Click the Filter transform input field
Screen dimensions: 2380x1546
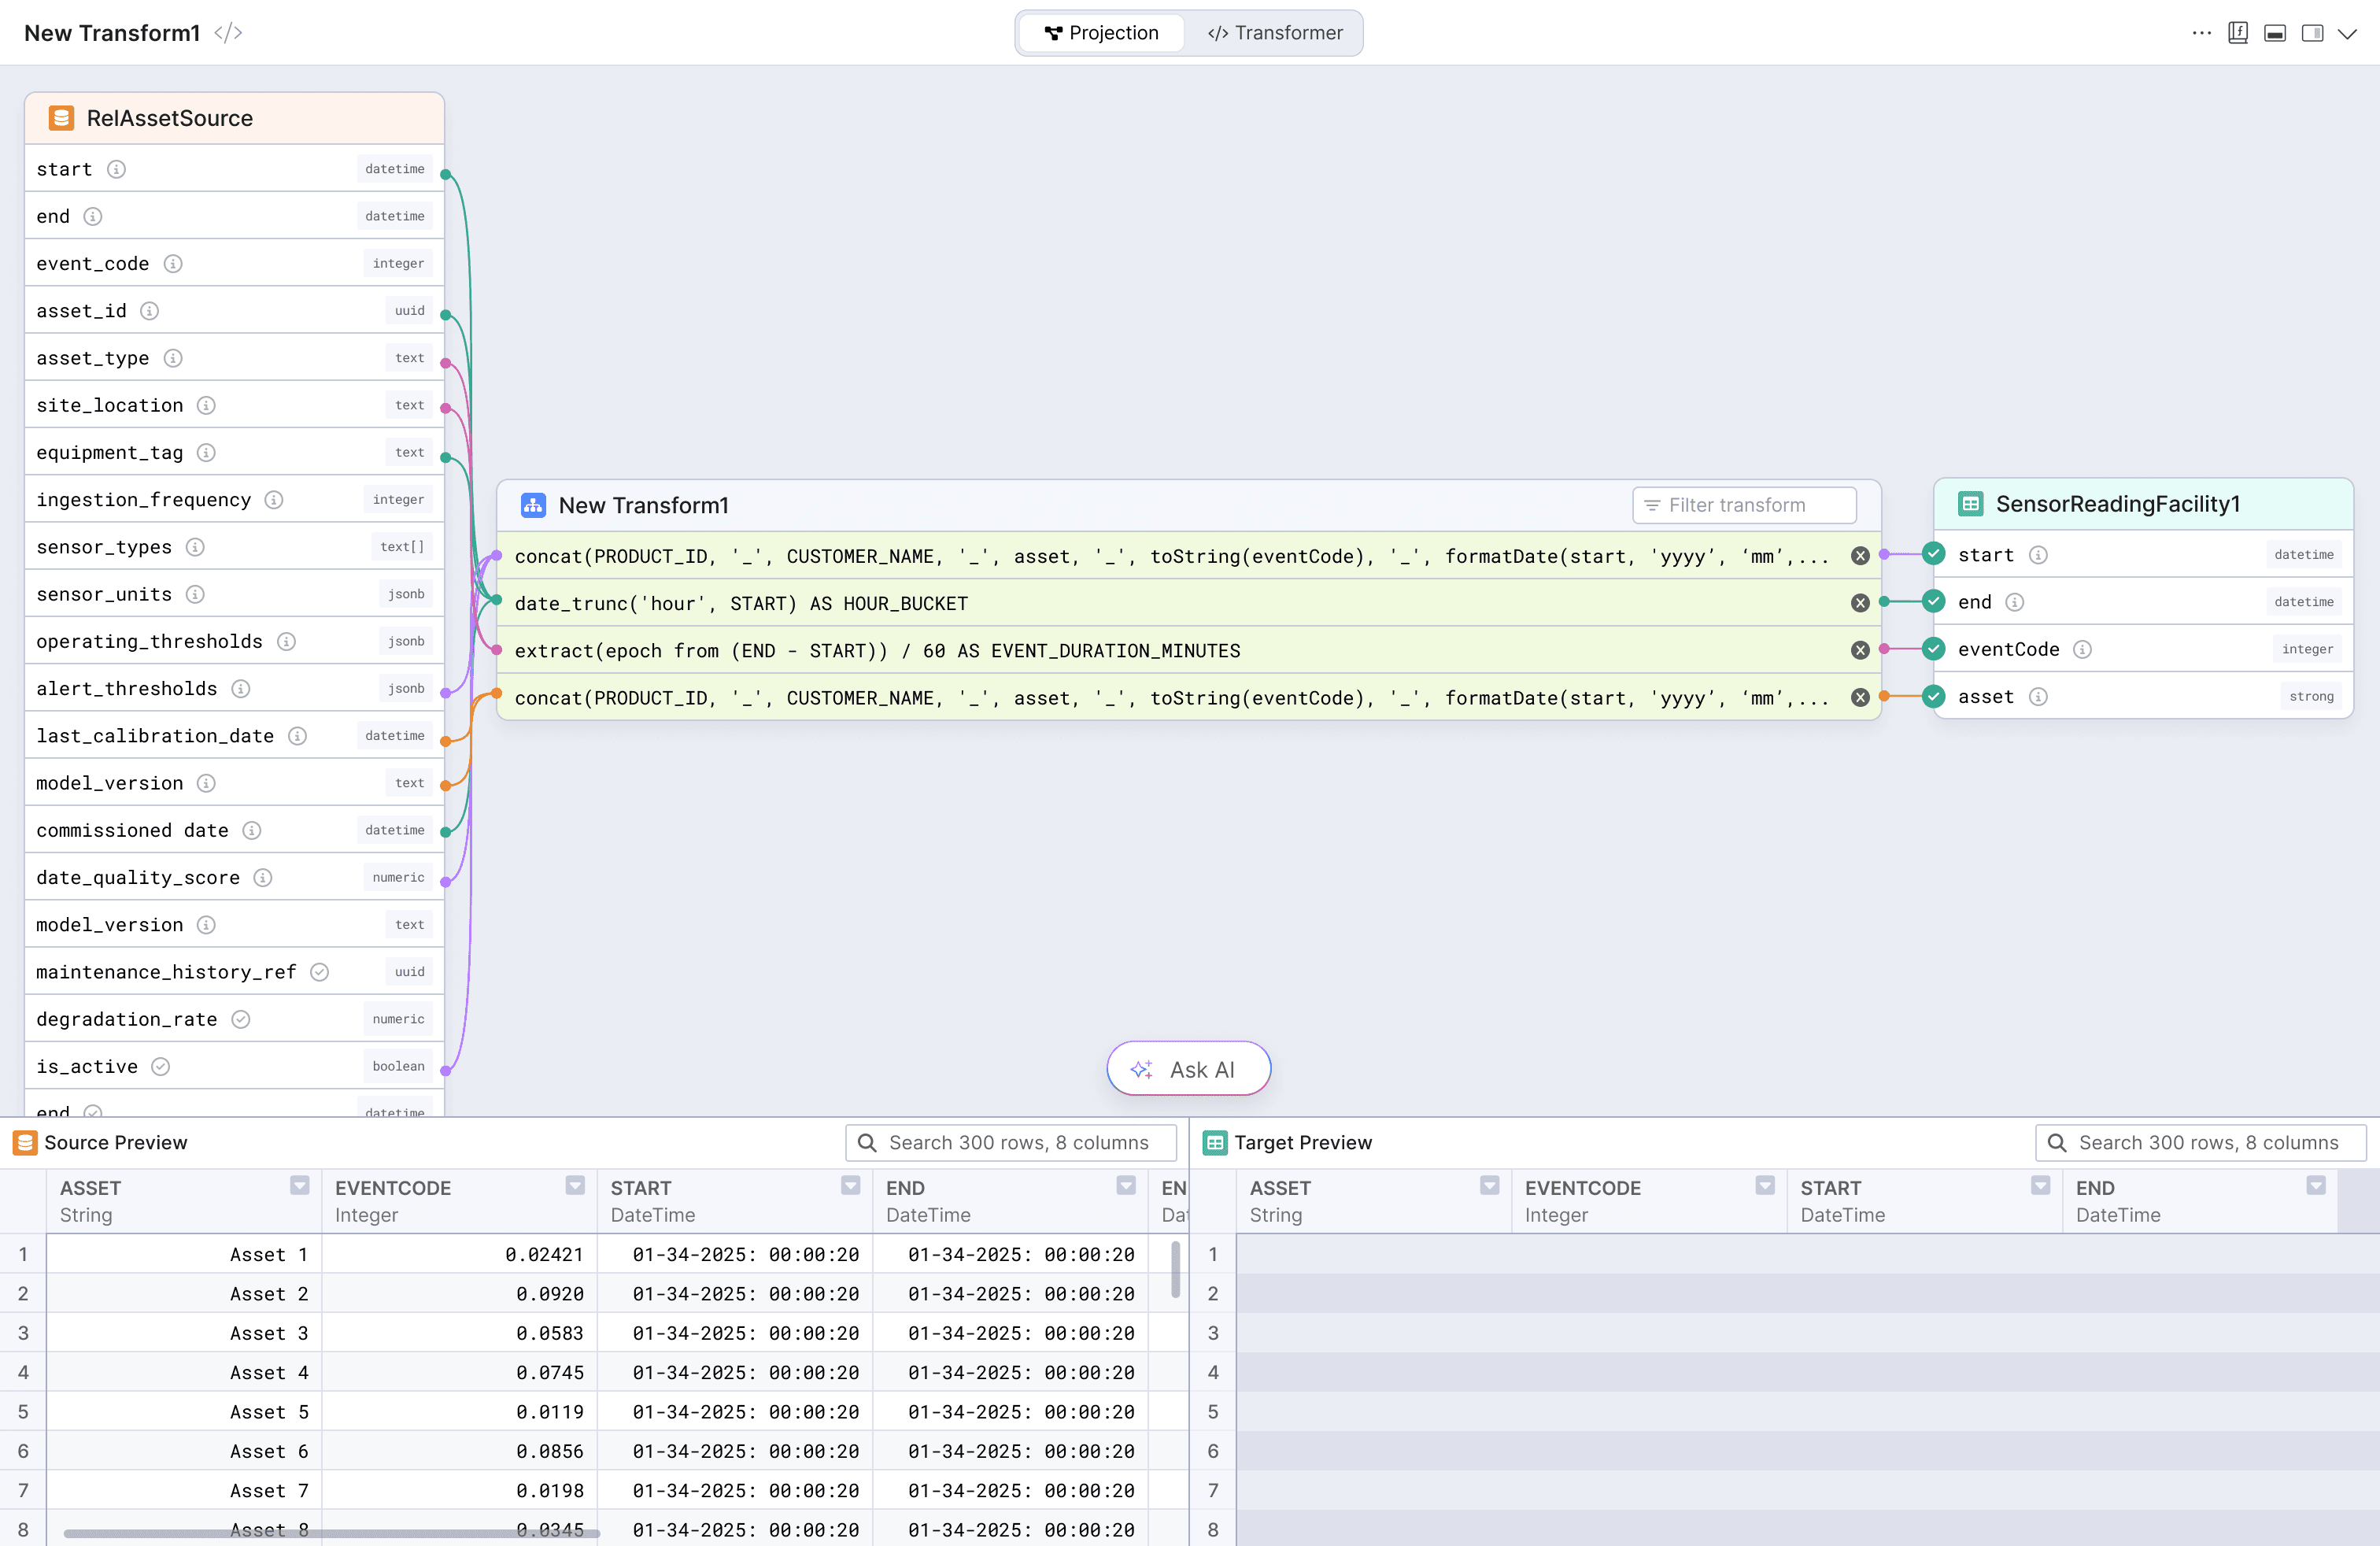point(1744,505)
